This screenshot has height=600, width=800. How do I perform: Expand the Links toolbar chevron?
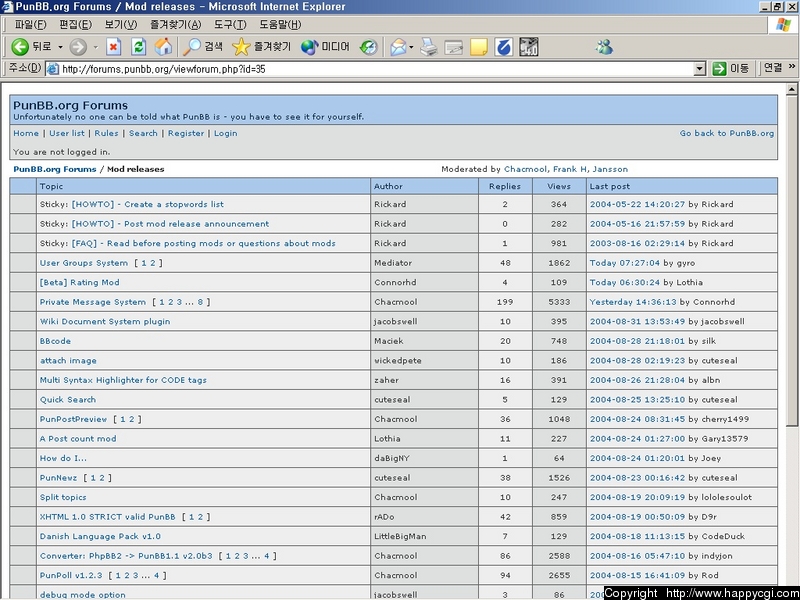[x=791, y=66]
